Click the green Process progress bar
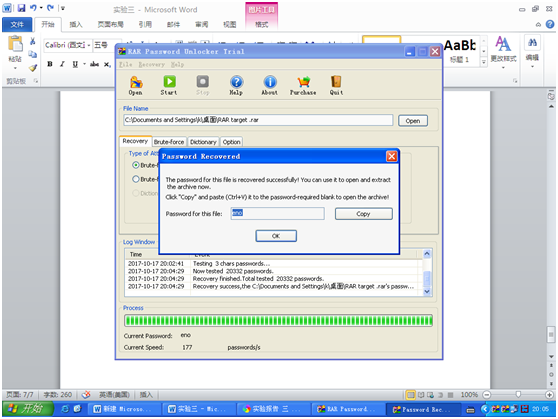 click(278, 320)
